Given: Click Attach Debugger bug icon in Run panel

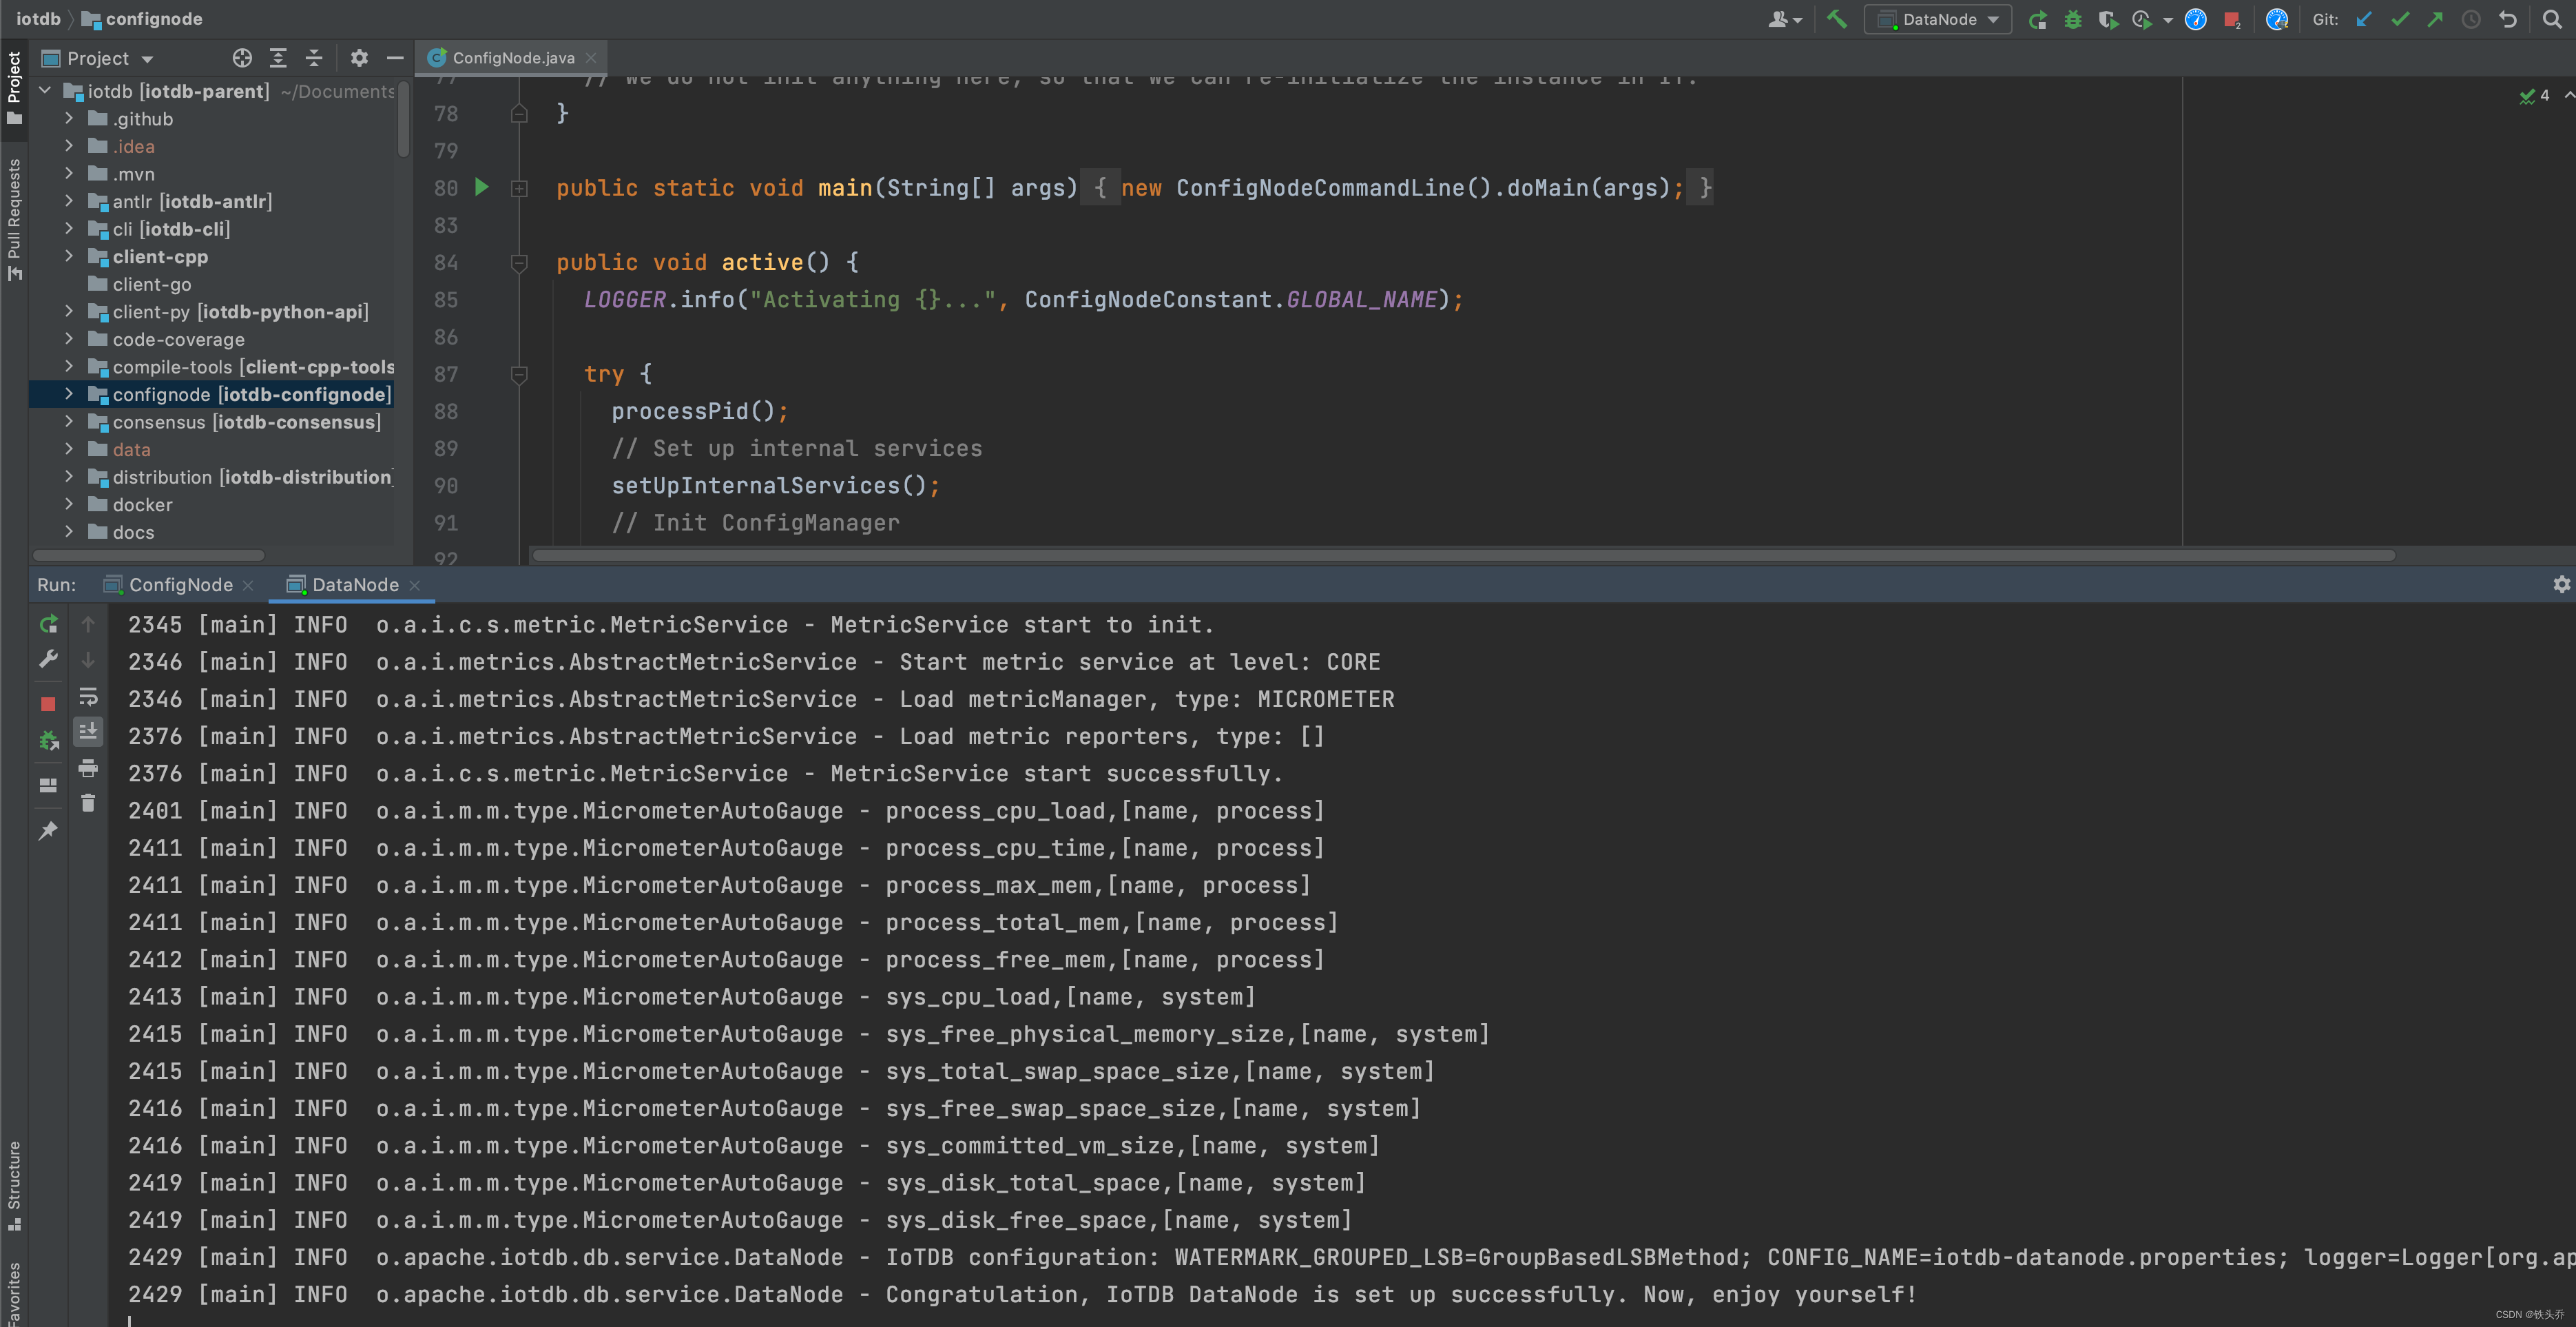Looking at the screenshot, I should click(x=48, y=740).
